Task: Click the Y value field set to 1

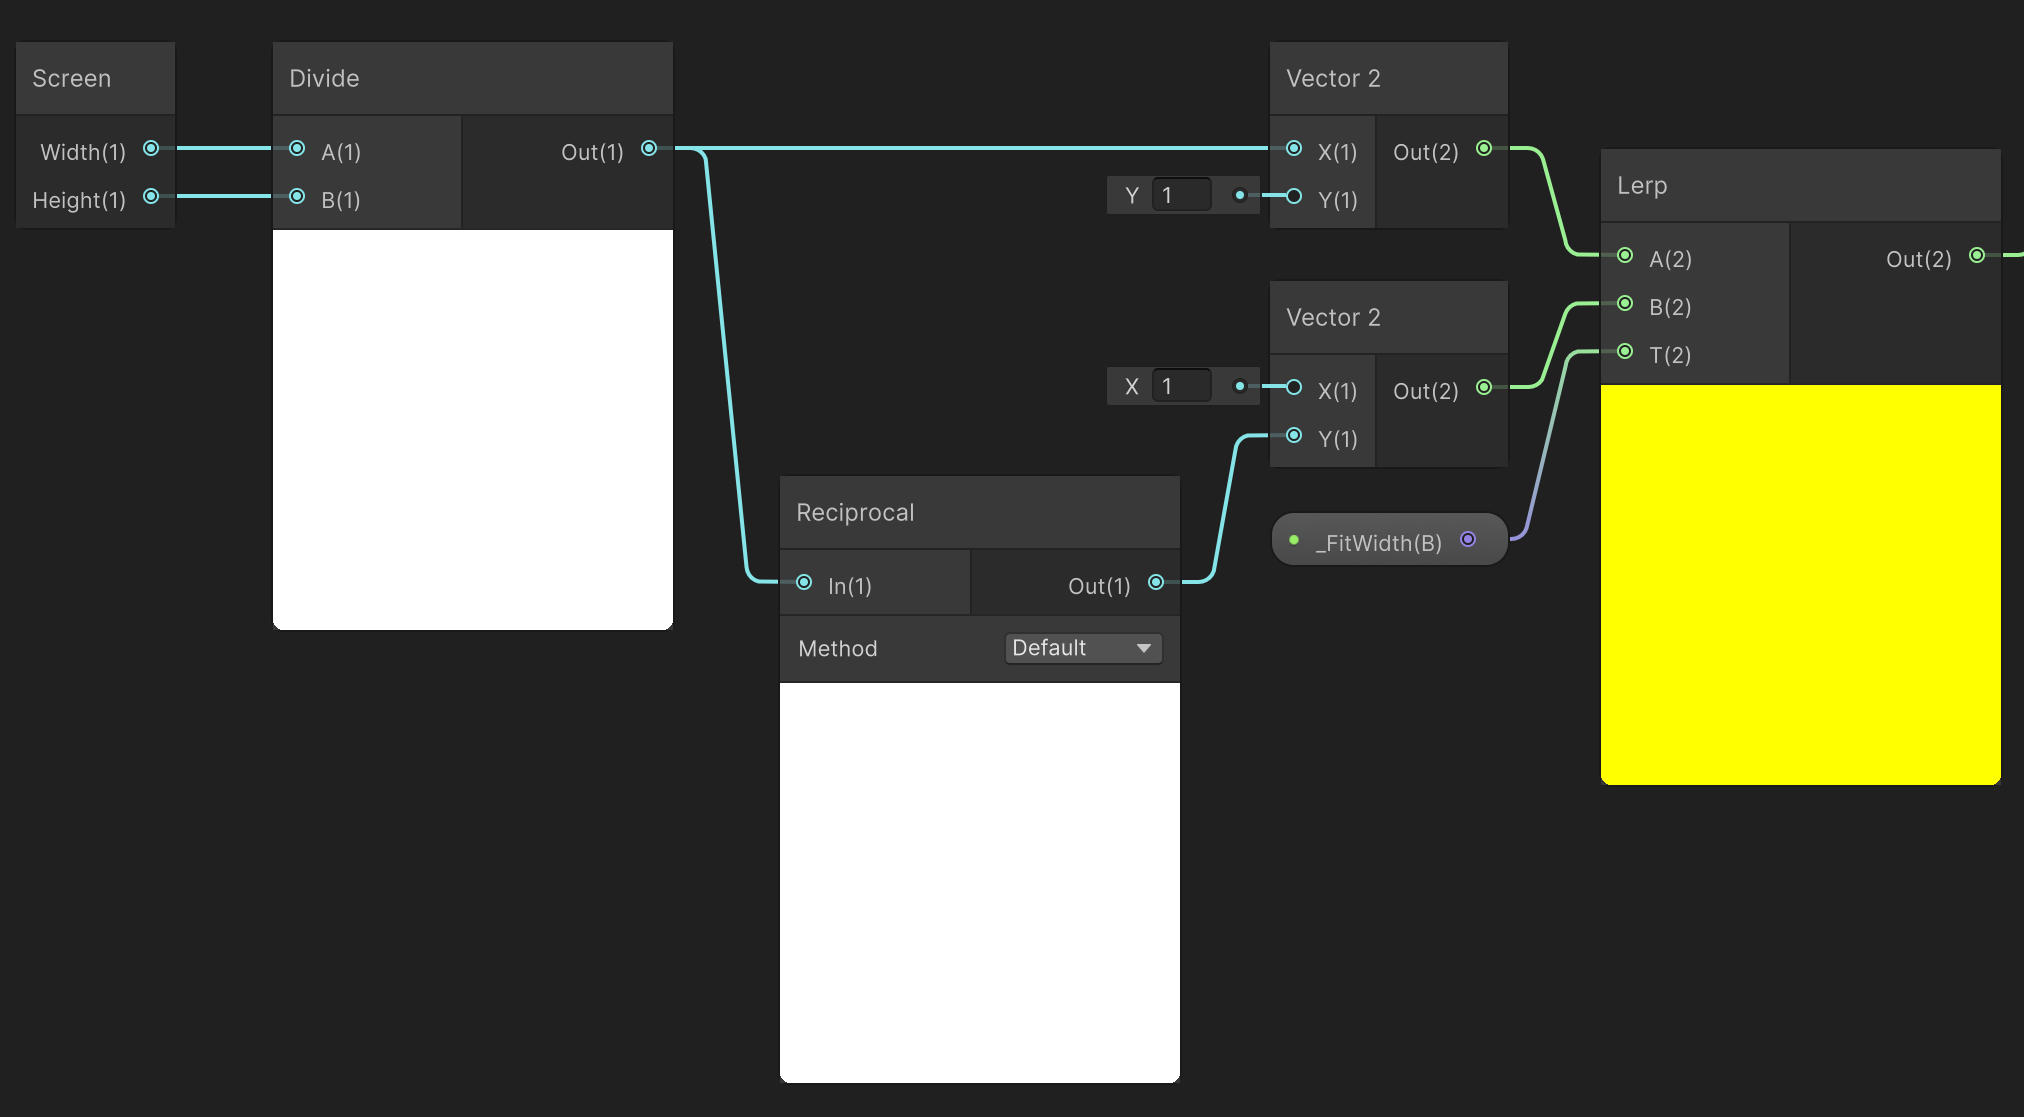Action: pyautogui.click(x=1181, y=195)
